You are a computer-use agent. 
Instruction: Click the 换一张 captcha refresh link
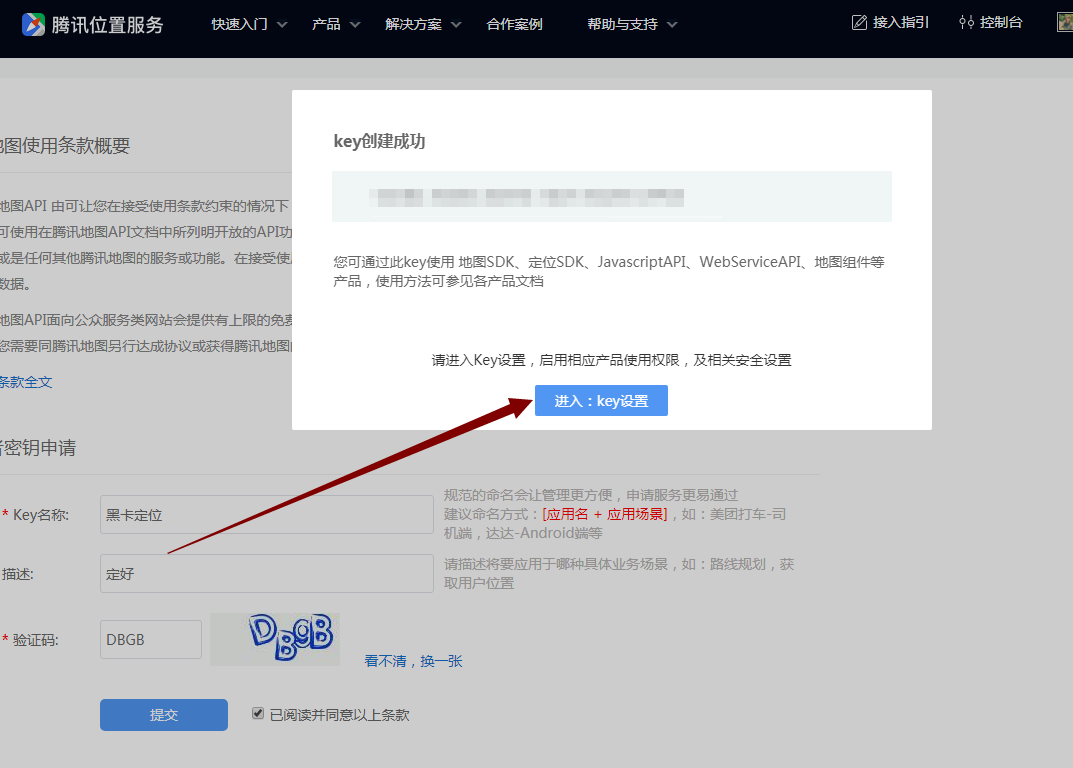pyautogui.click(x=441, y=661)
